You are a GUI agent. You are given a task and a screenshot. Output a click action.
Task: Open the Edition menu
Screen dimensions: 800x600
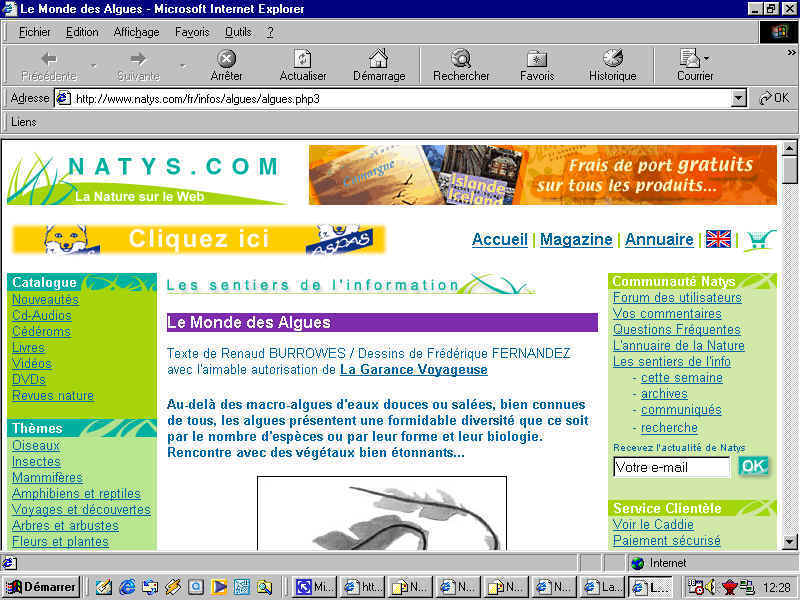tap(82, 32)
